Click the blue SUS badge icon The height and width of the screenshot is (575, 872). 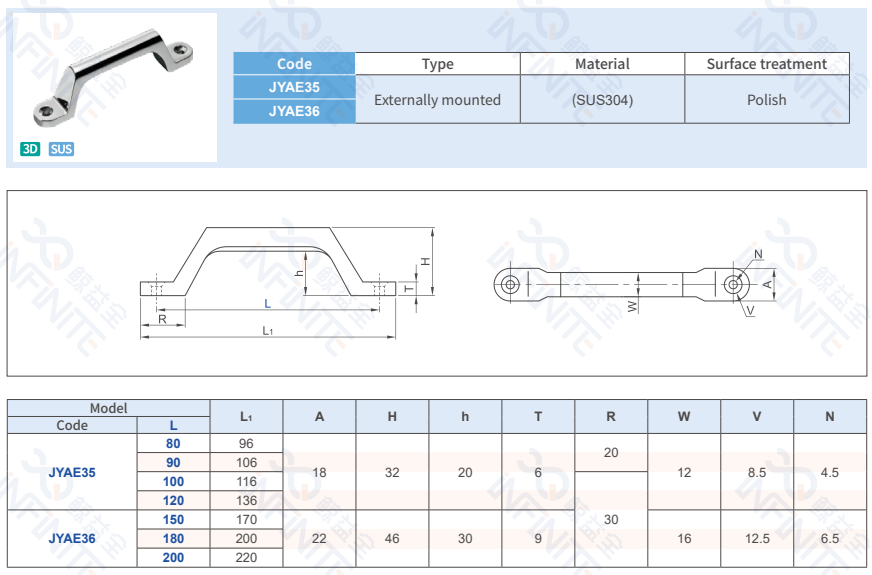(61, 149)
